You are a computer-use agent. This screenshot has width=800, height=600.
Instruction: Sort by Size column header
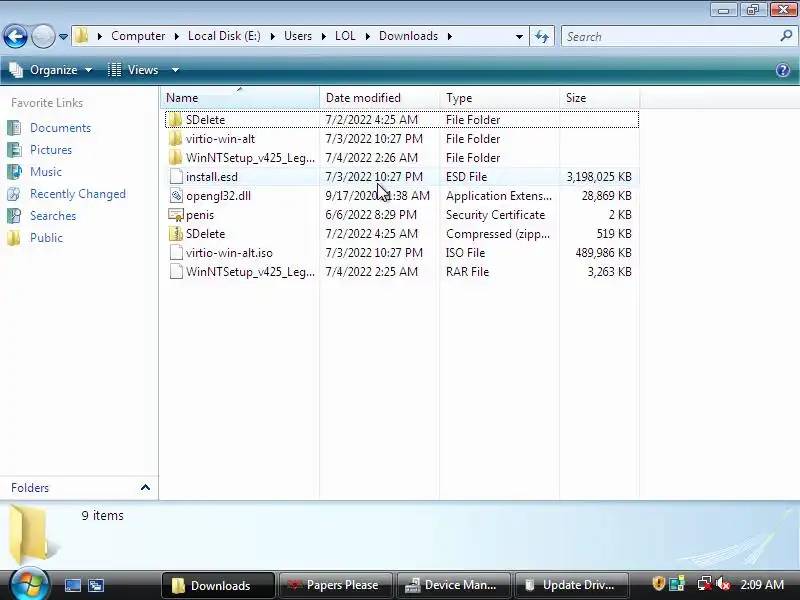[x=599, y=97]
